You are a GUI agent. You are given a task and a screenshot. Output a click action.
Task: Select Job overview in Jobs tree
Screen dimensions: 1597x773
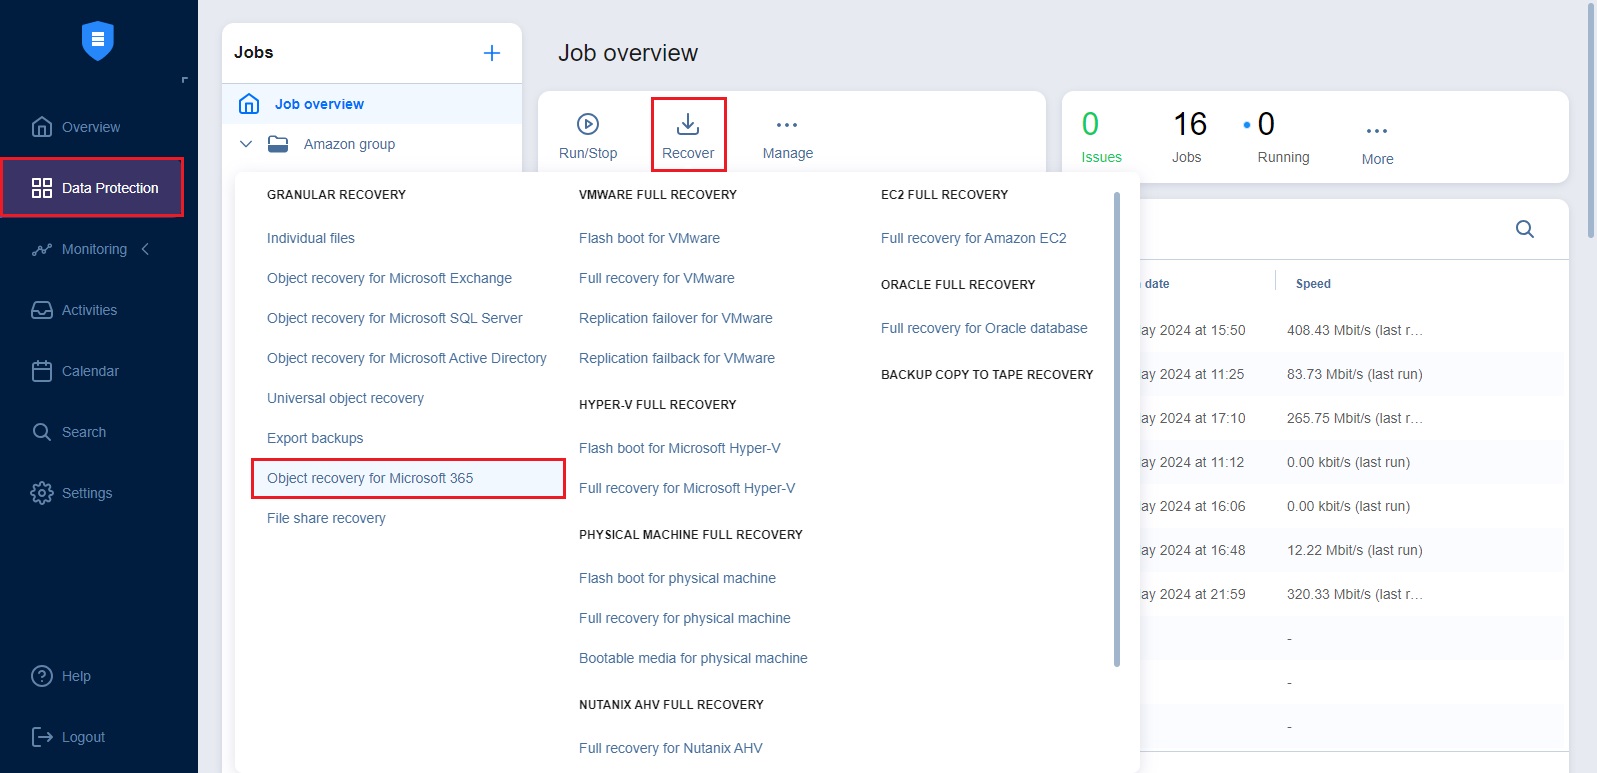point(319,104)
